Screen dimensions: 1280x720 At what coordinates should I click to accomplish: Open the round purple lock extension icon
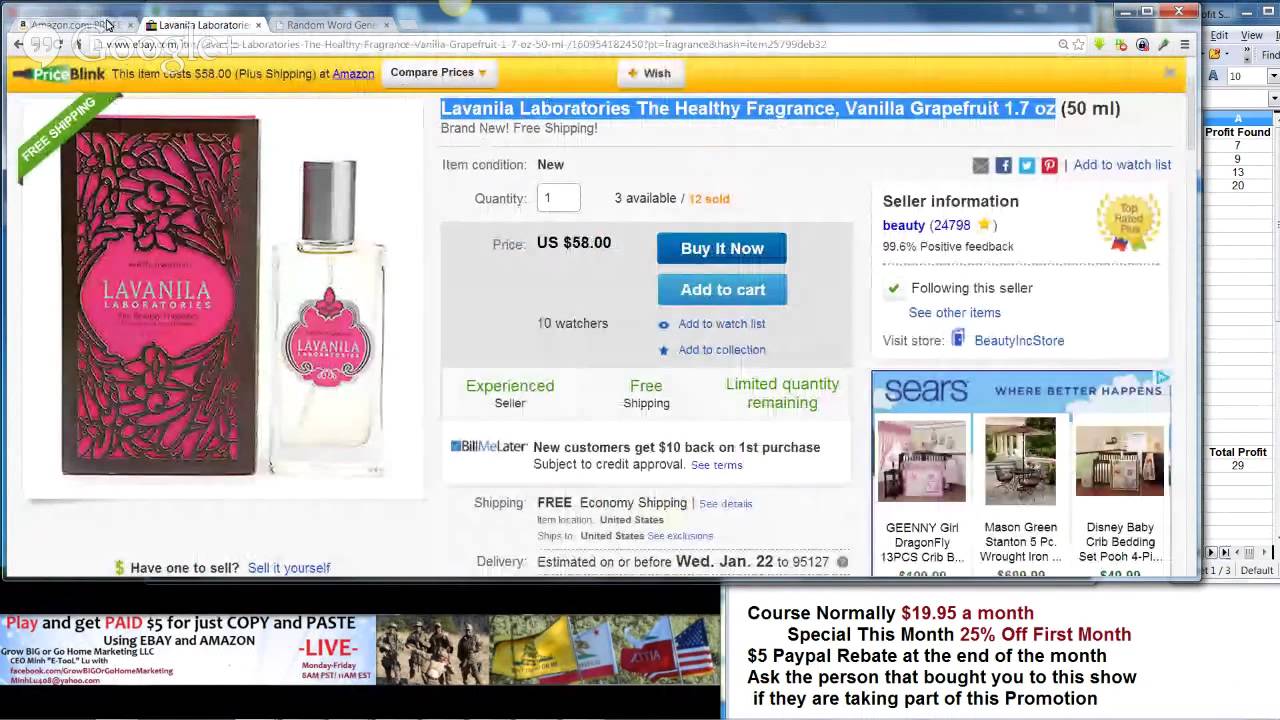point(1142,44)
